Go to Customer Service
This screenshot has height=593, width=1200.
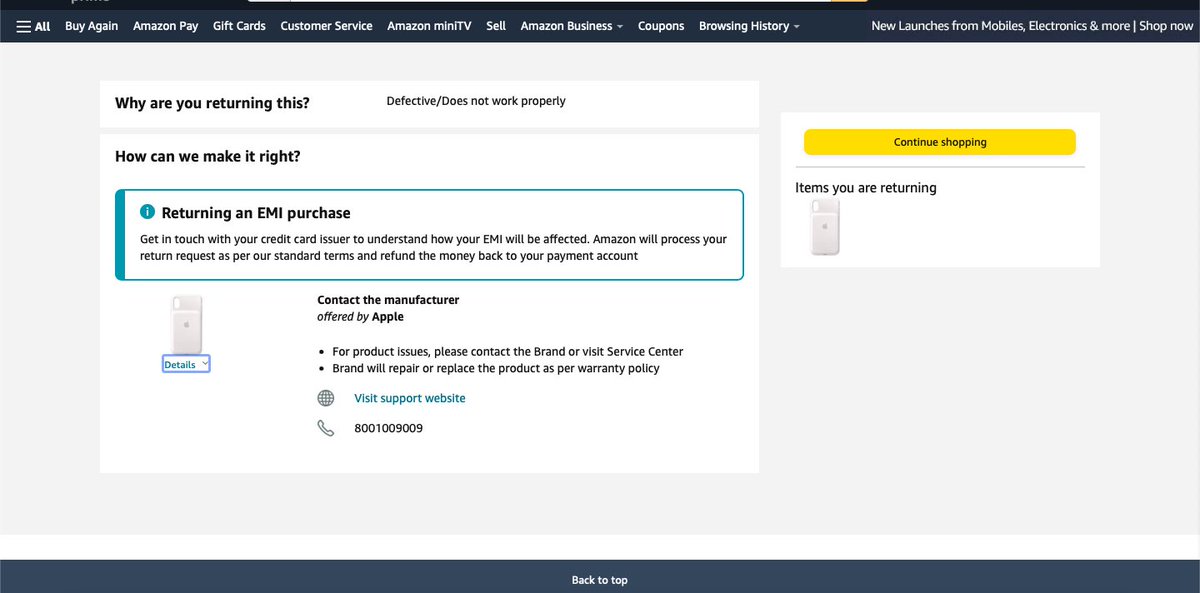point(326,26)
